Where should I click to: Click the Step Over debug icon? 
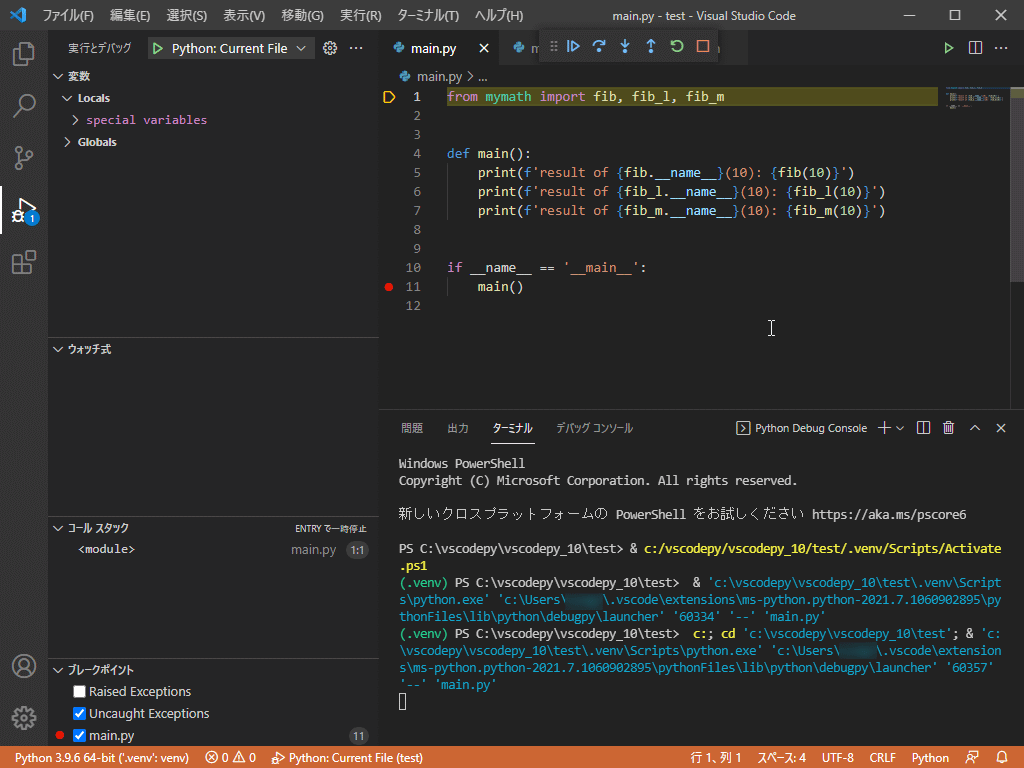(x=599, y=46)
